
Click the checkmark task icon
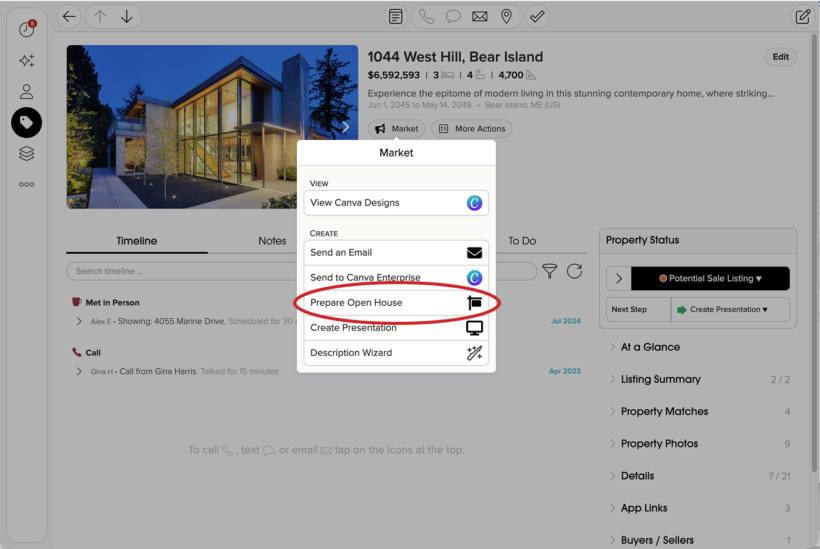coord(537,17)
